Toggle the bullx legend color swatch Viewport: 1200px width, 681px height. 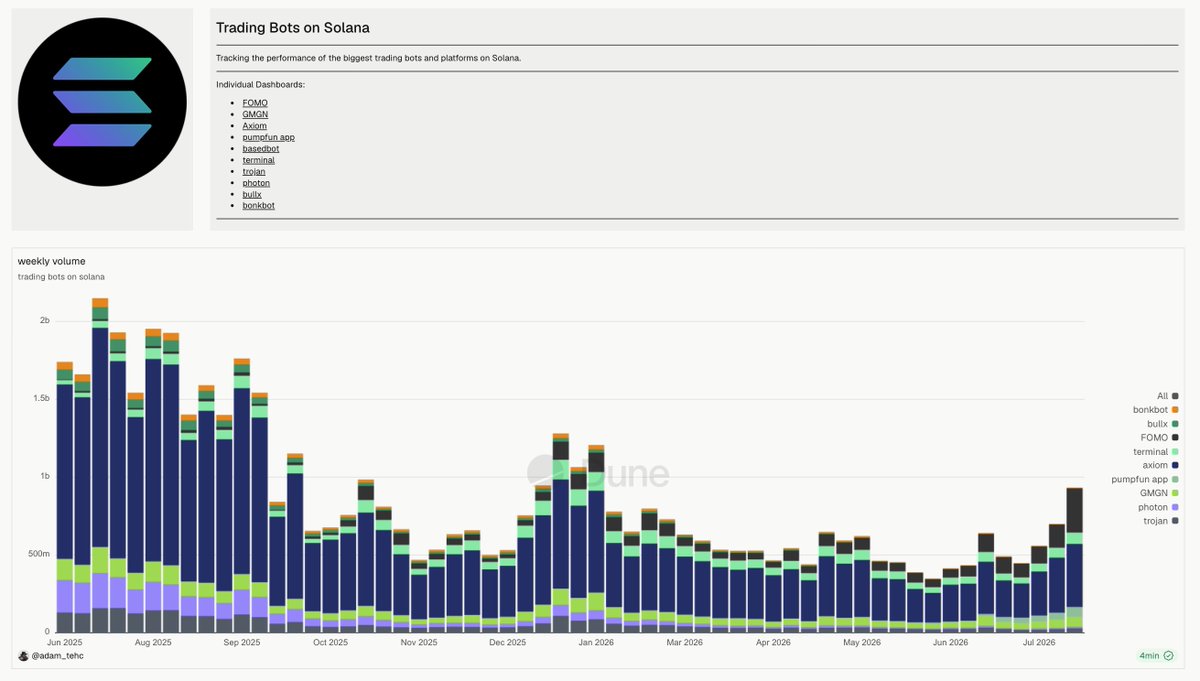(x=1175, y=424)
